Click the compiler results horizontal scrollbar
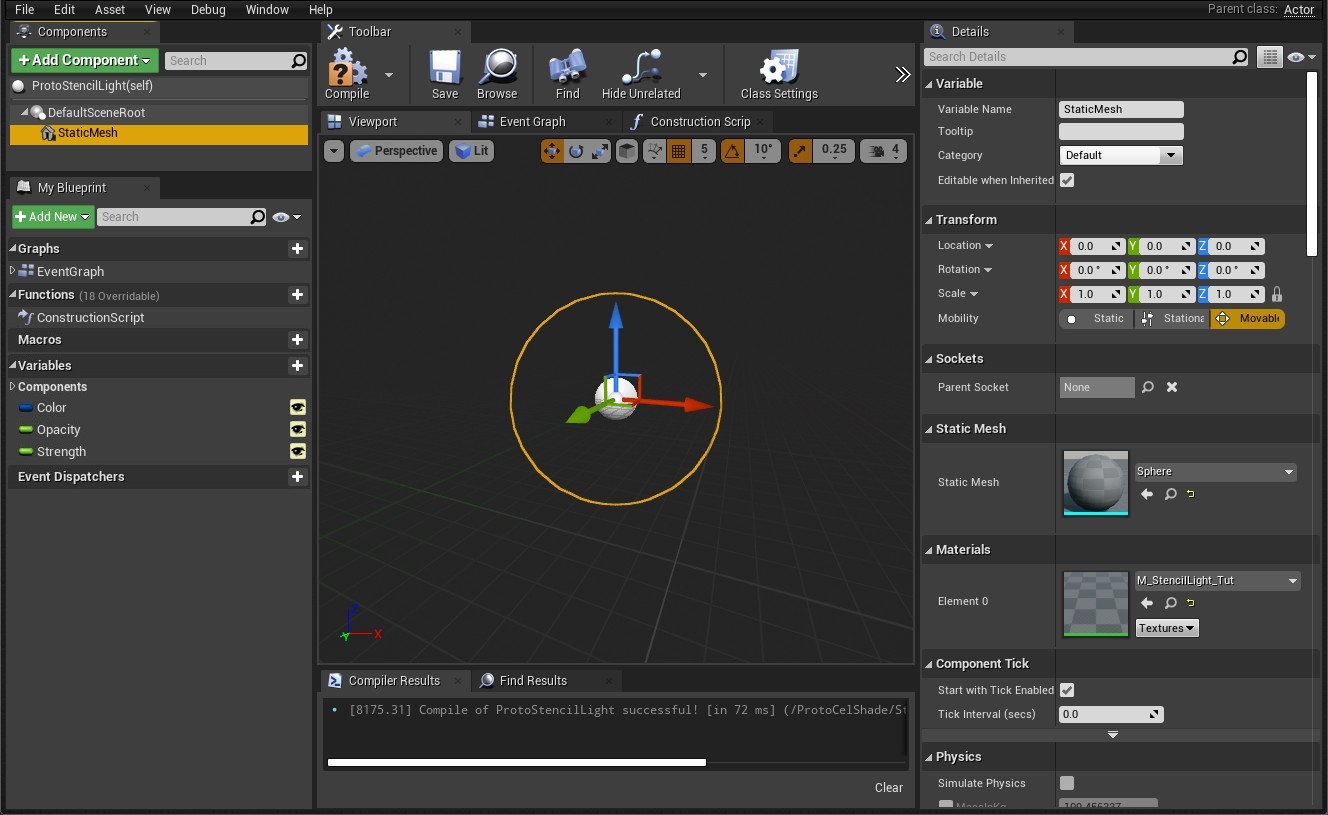 516,762
